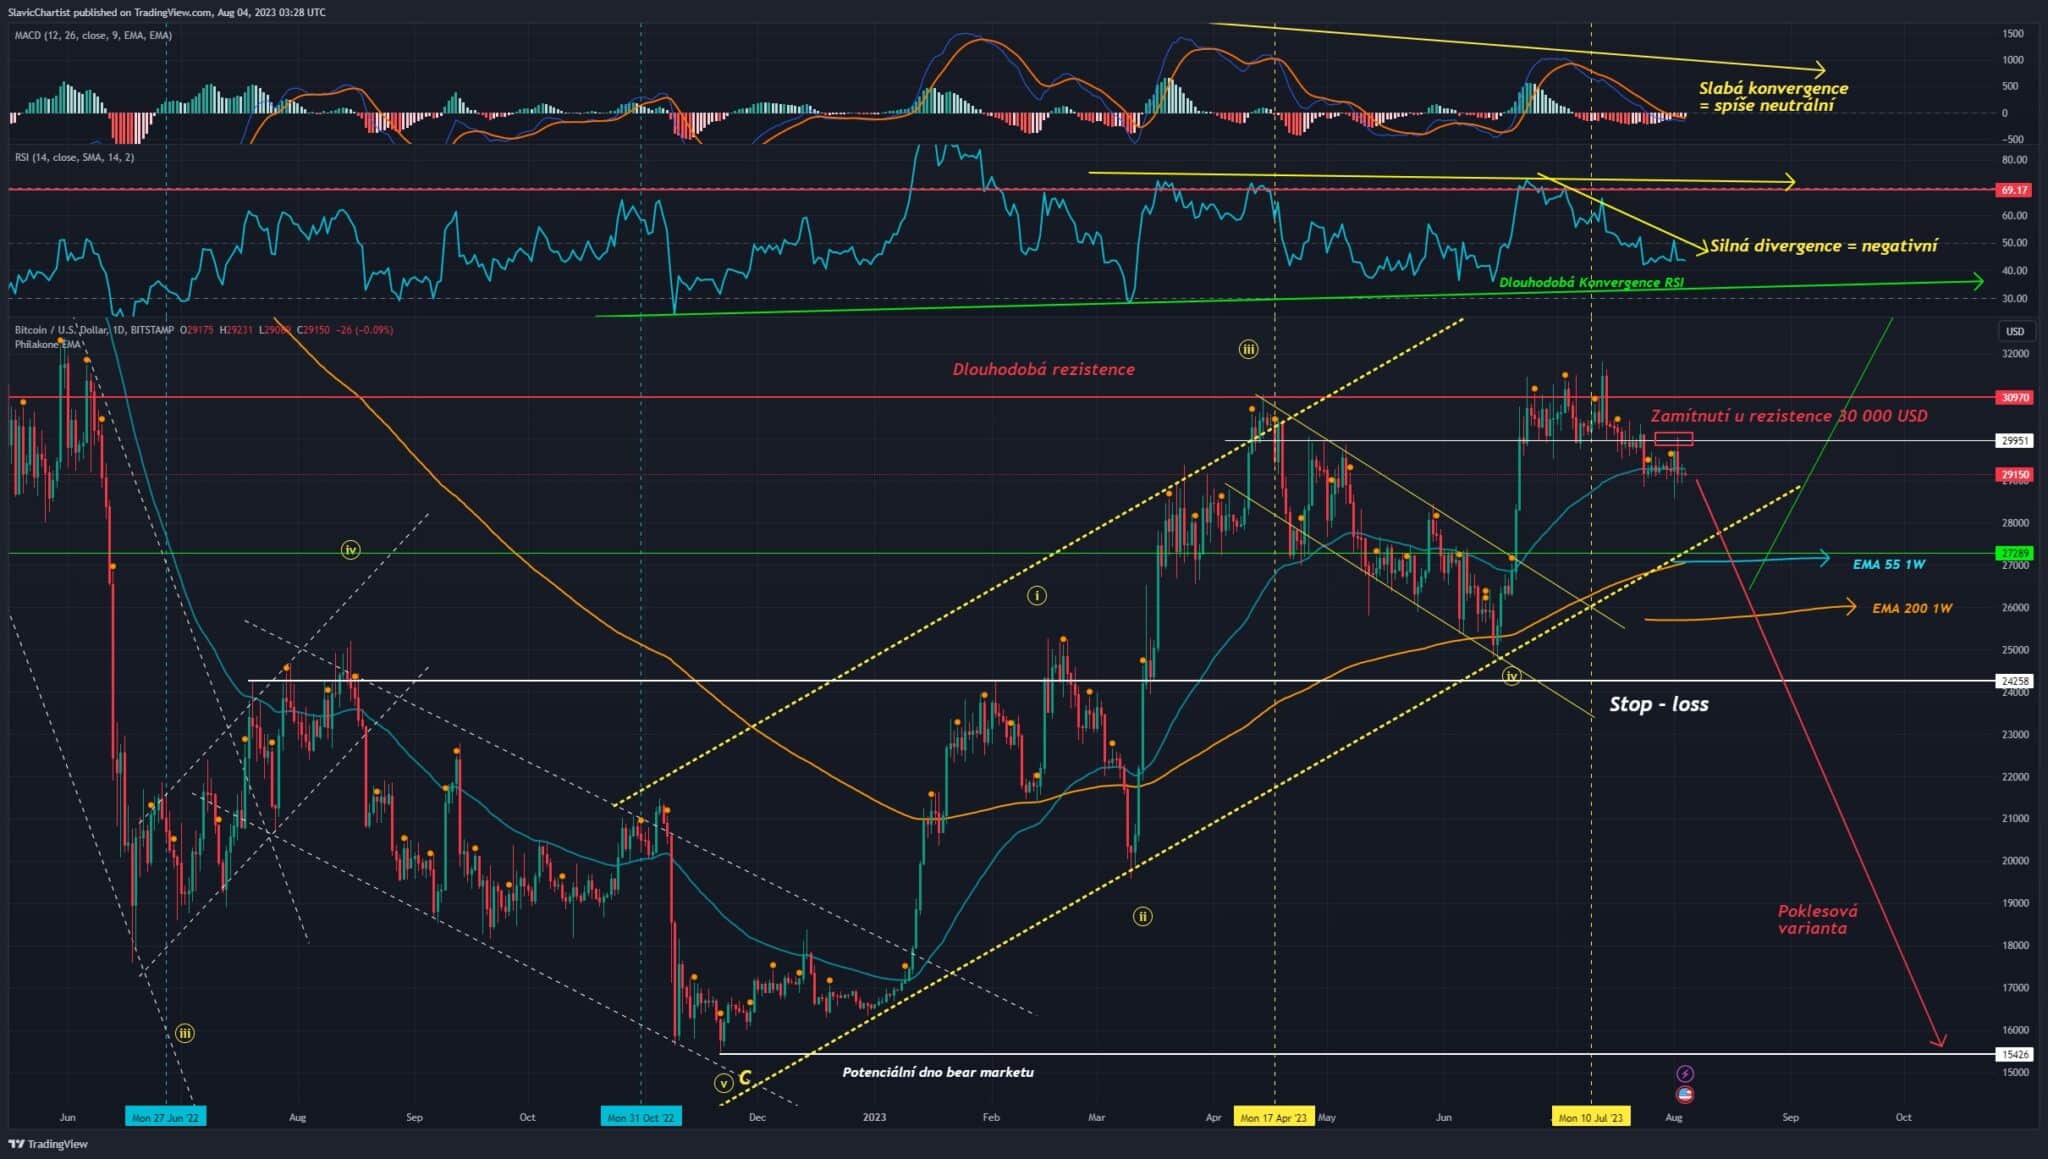2048x1159 pixels.
Task: Click the Bitcoin / U.S. Dollar symbol title
Action: (x=94, y=330)
